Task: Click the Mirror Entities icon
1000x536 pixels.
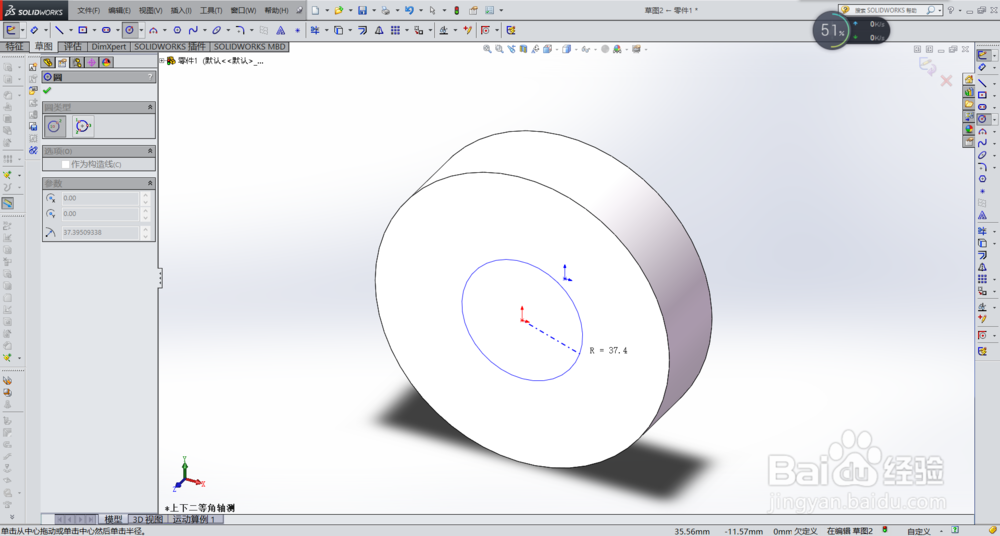Action: click(x=379, y=30)
